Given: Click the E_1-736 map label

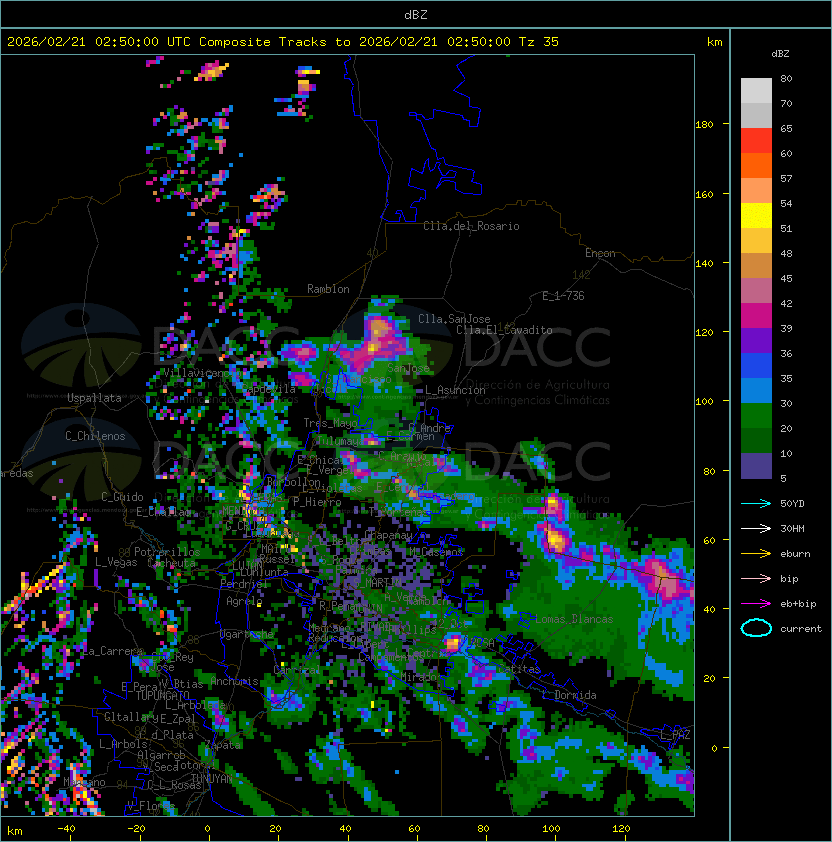Looking at the screenshot, I should coord(563,296).
